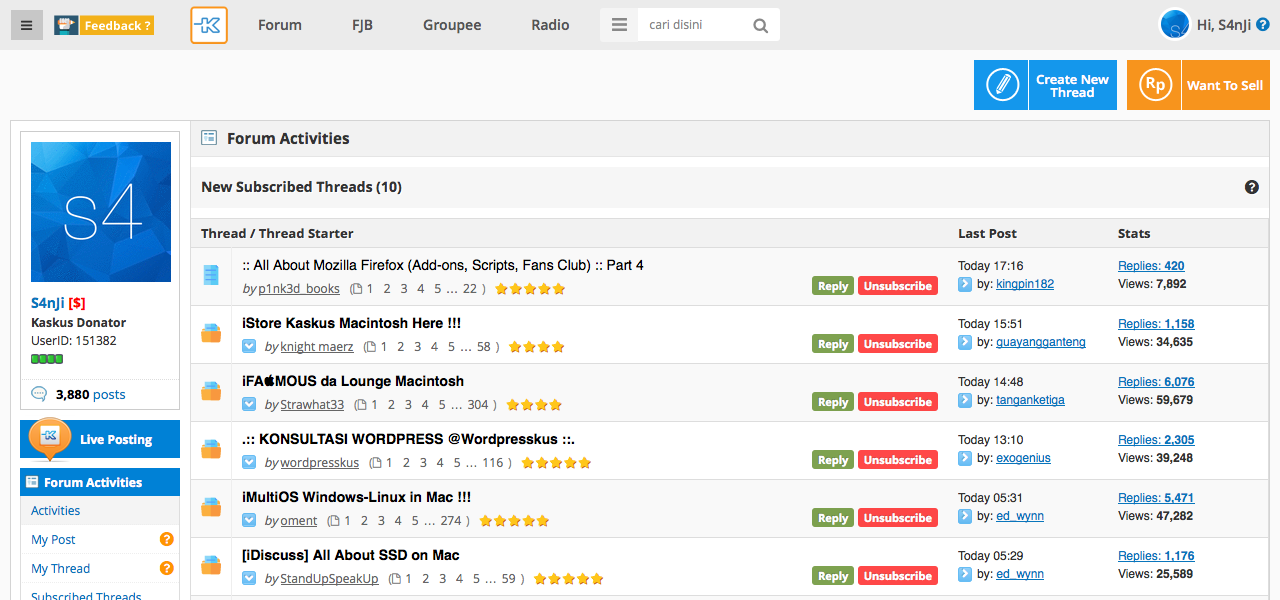
Task: Unsubscribe from the Mozilla Firefox thread
Action: (897, 286)
